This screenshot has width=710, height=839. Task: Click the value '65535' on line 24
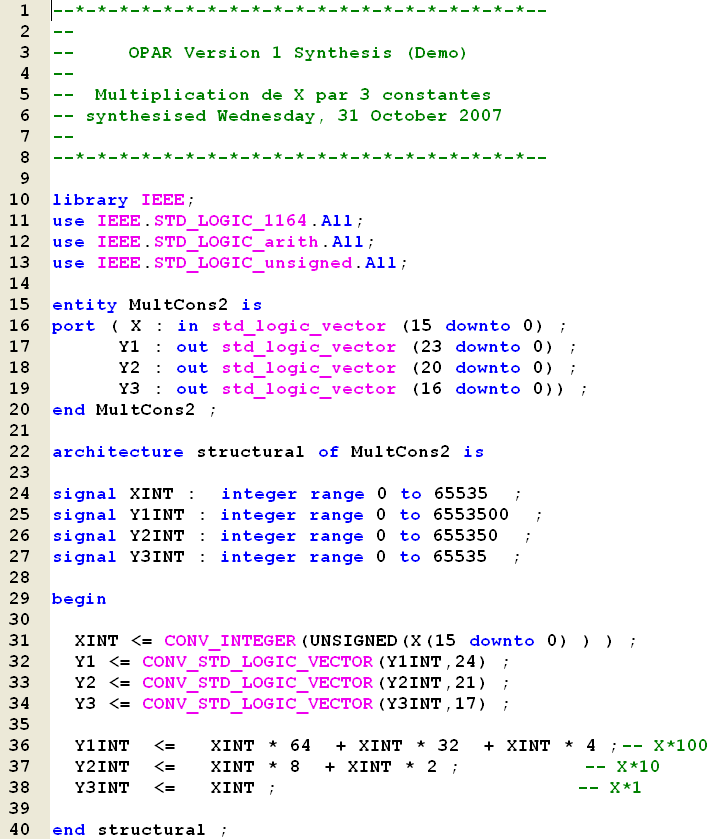461,493
